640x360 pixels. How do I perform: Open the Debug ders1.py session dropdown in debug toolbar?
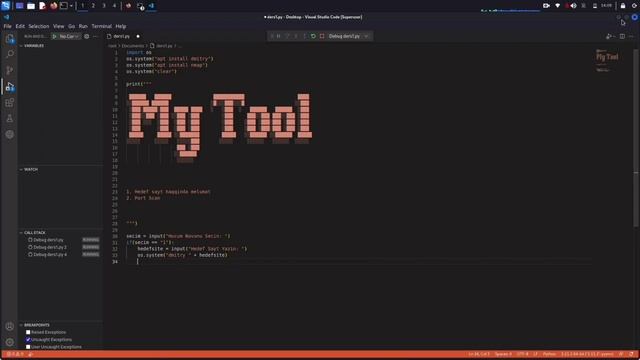(x=349, y=36)
